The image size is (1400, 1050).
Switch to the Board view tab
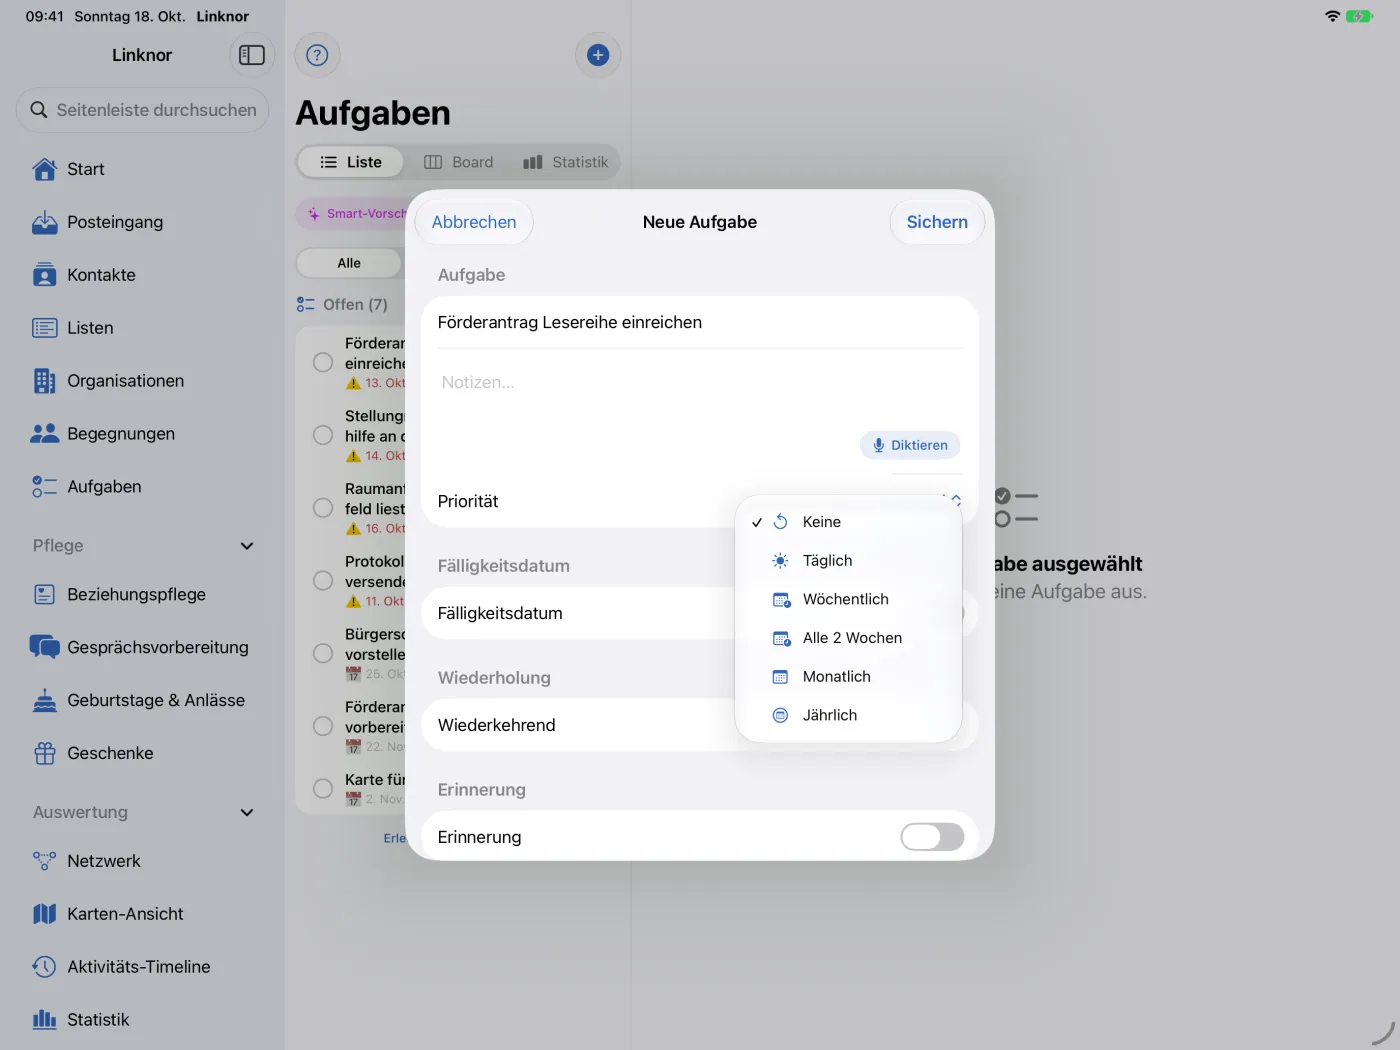tap(459, 162)
